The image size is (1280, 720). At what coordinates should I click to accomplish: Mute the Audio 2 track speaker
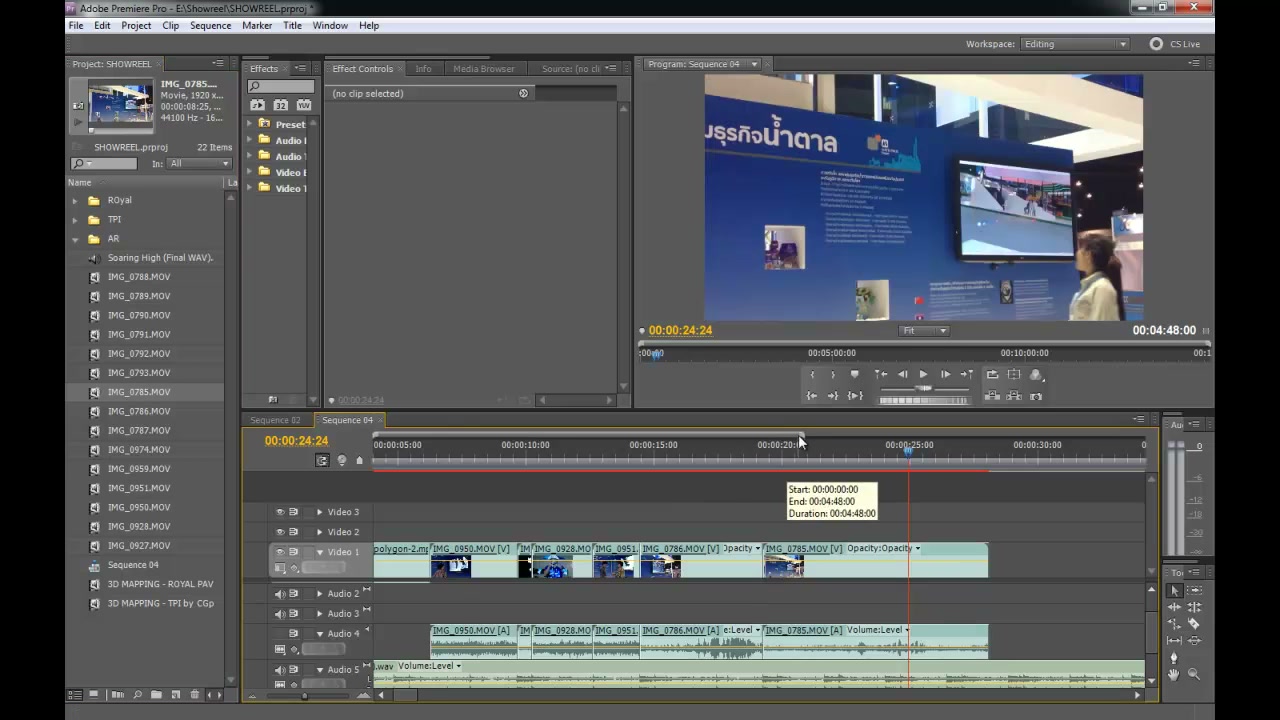pos(280,594)
